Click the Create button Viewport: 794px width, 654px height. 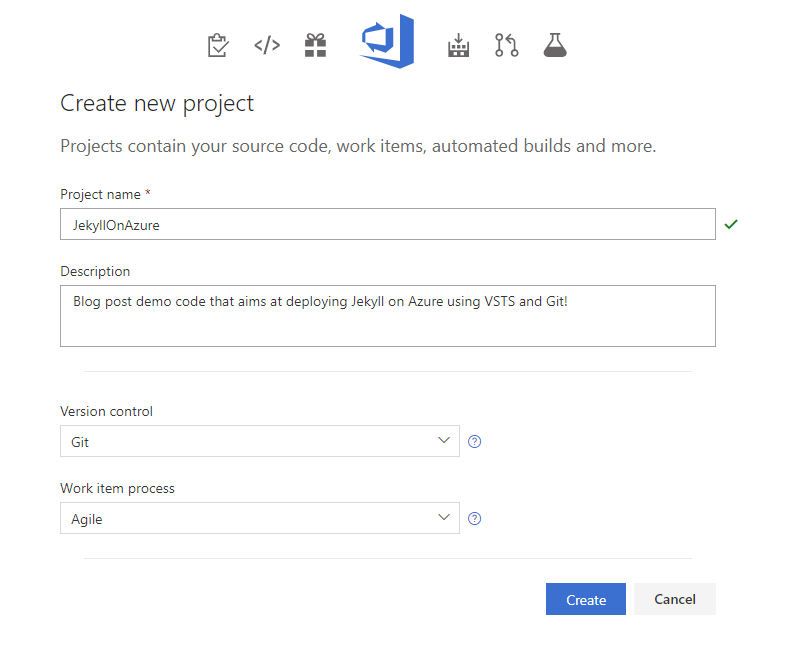[586, 599]
